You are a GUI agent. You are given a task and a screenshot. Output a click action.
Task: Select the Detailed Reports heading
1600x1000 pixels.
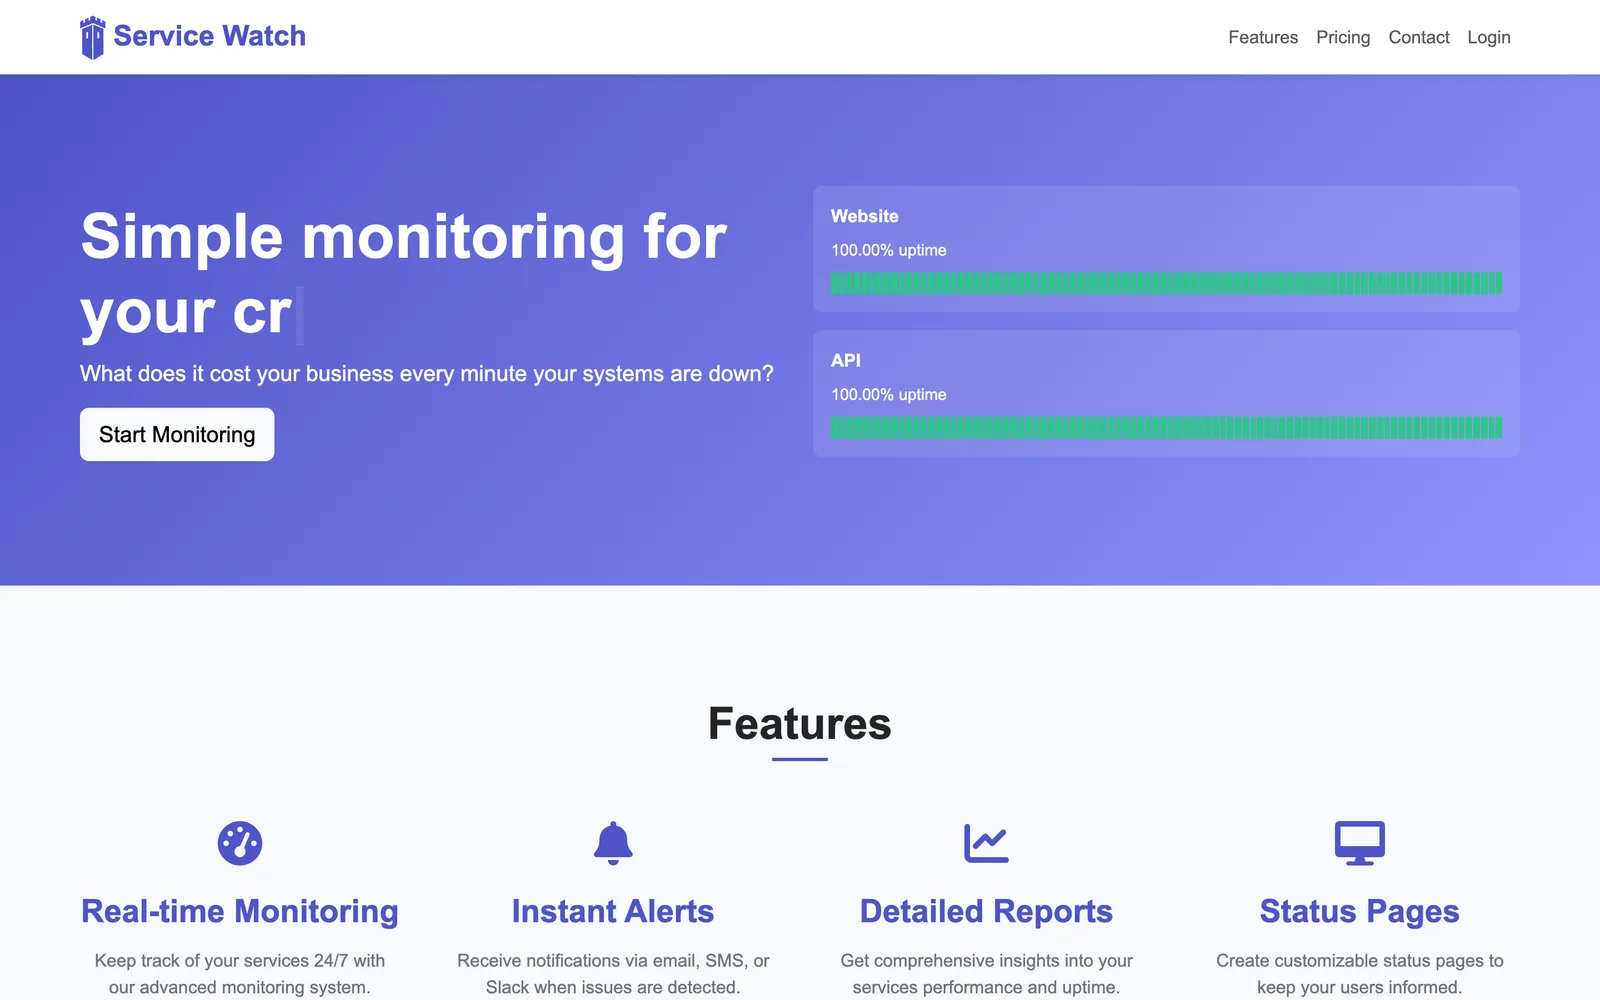point(986,911)
